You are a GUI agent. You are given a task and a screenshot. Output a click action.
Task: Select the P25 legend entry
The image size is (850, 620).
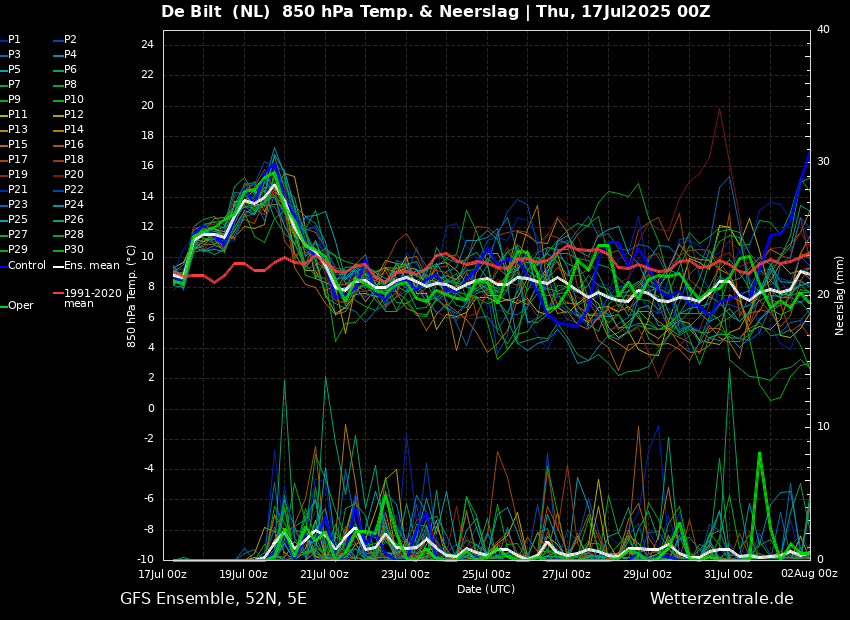[x=14, y=219]
